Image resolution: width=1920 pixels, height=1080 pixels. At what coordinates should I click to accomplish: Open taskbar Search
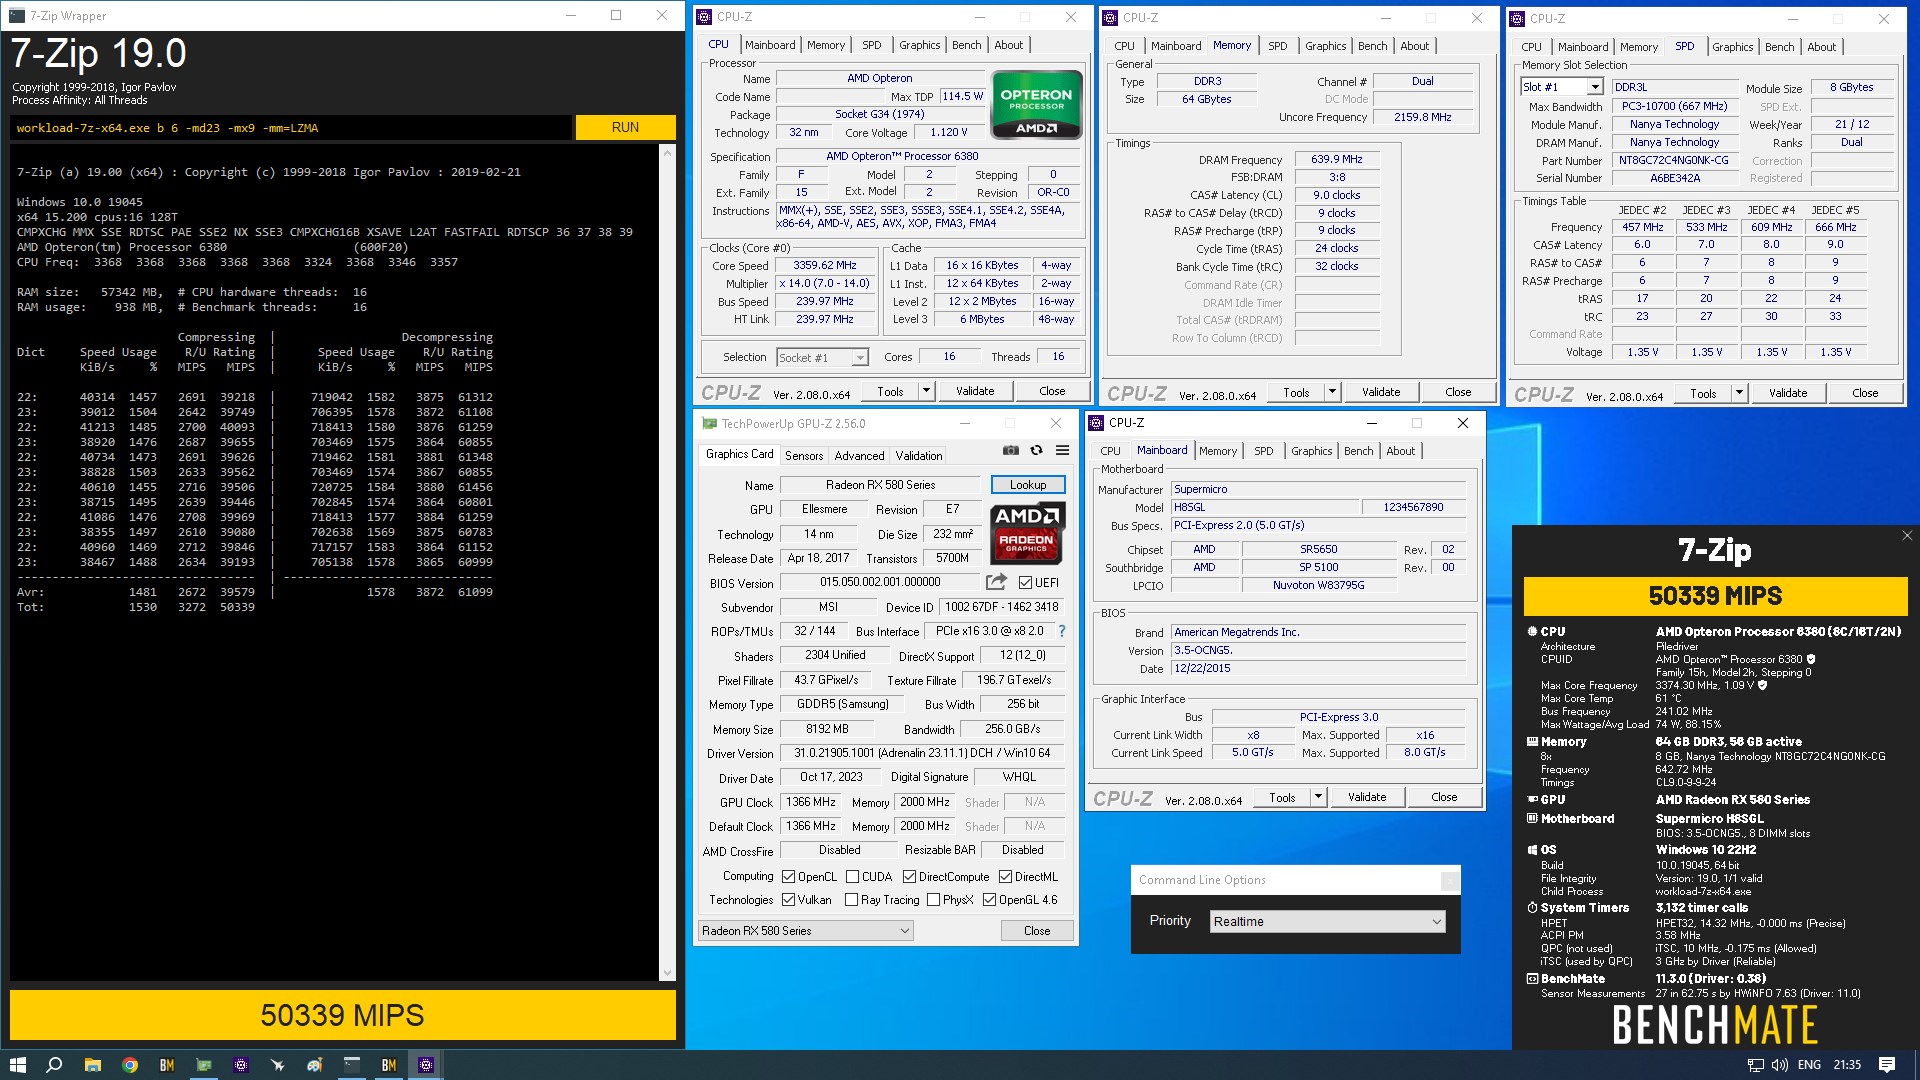coord(54,1065)
